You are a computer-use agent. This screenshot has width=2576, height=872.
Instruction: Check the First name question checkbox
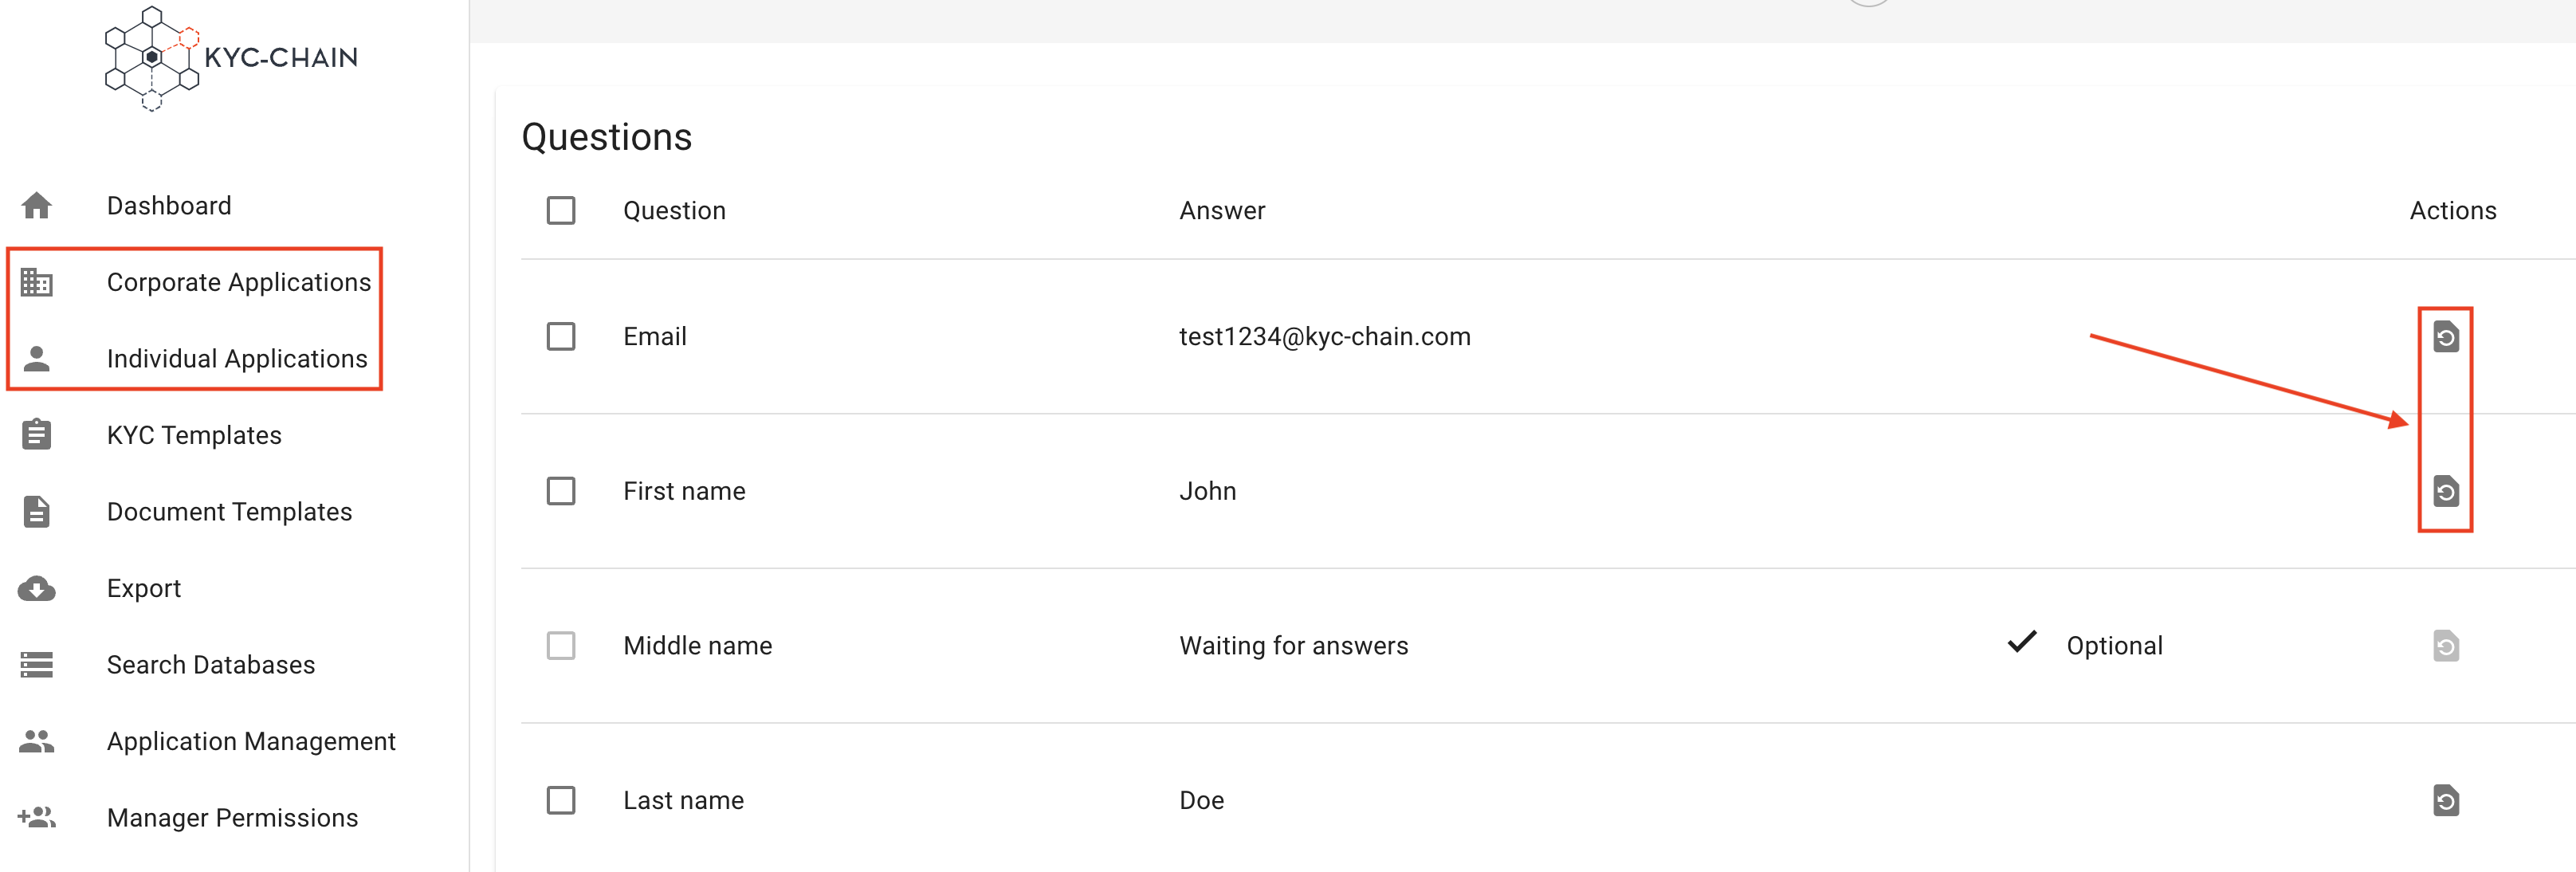click(561, 491)
